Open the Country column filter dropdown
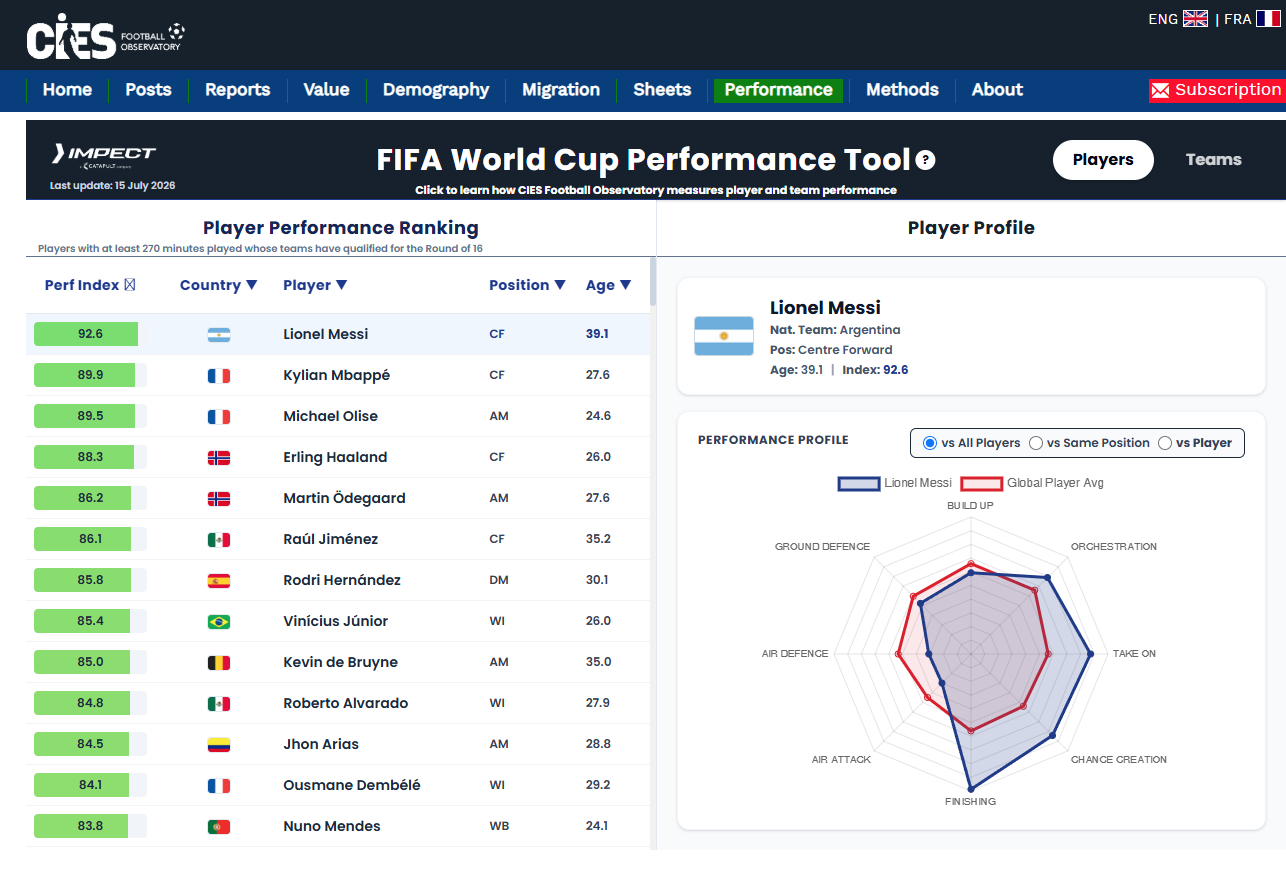 [252, 285]
